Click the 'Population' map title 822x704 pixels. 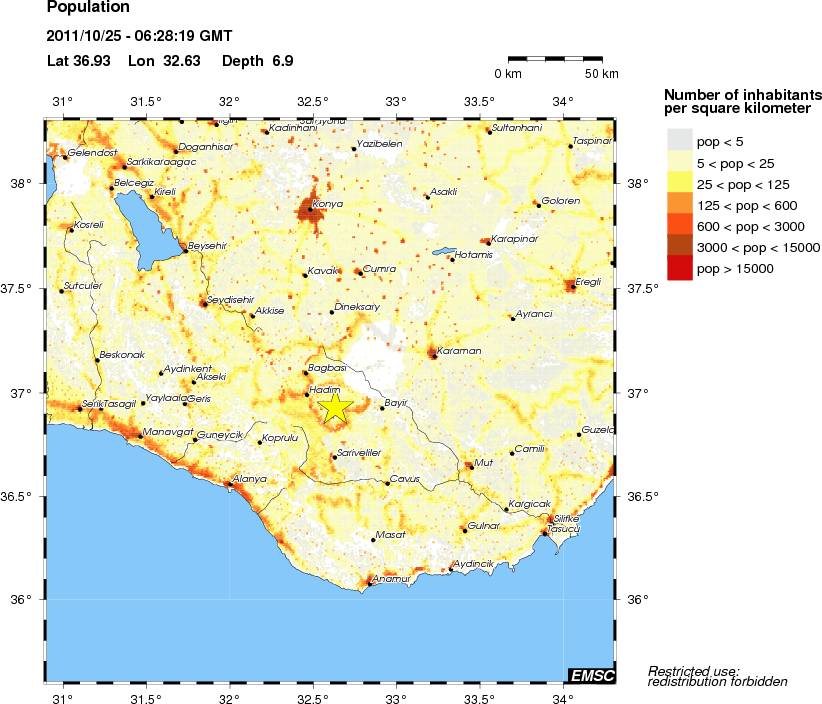(x=88, y=8)
